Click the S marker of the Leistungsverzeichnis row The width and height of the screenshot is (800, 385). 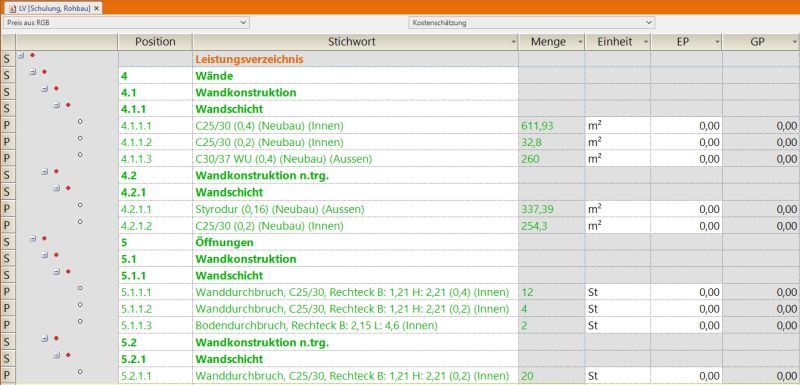[x=7, y=59]
